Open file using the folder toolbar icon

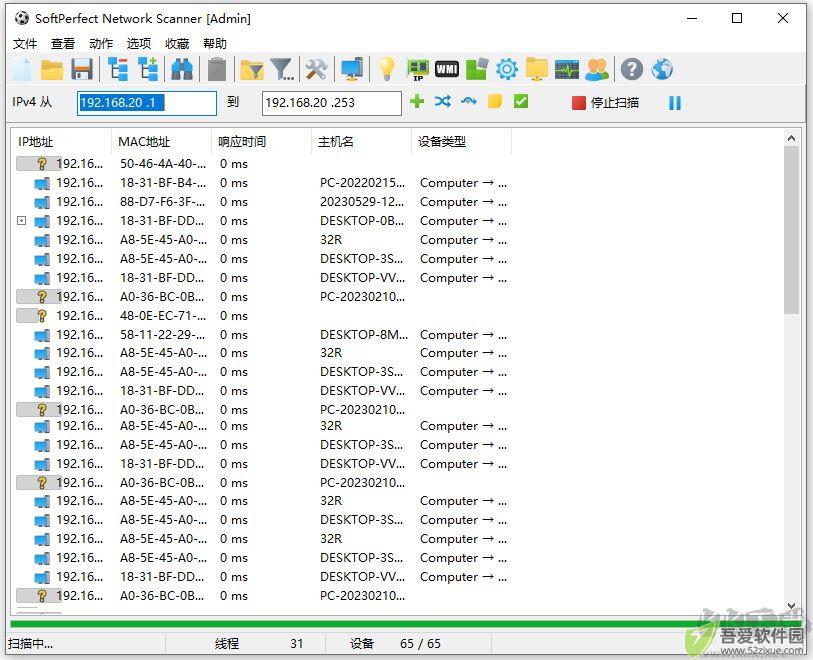tap(52, 69)
